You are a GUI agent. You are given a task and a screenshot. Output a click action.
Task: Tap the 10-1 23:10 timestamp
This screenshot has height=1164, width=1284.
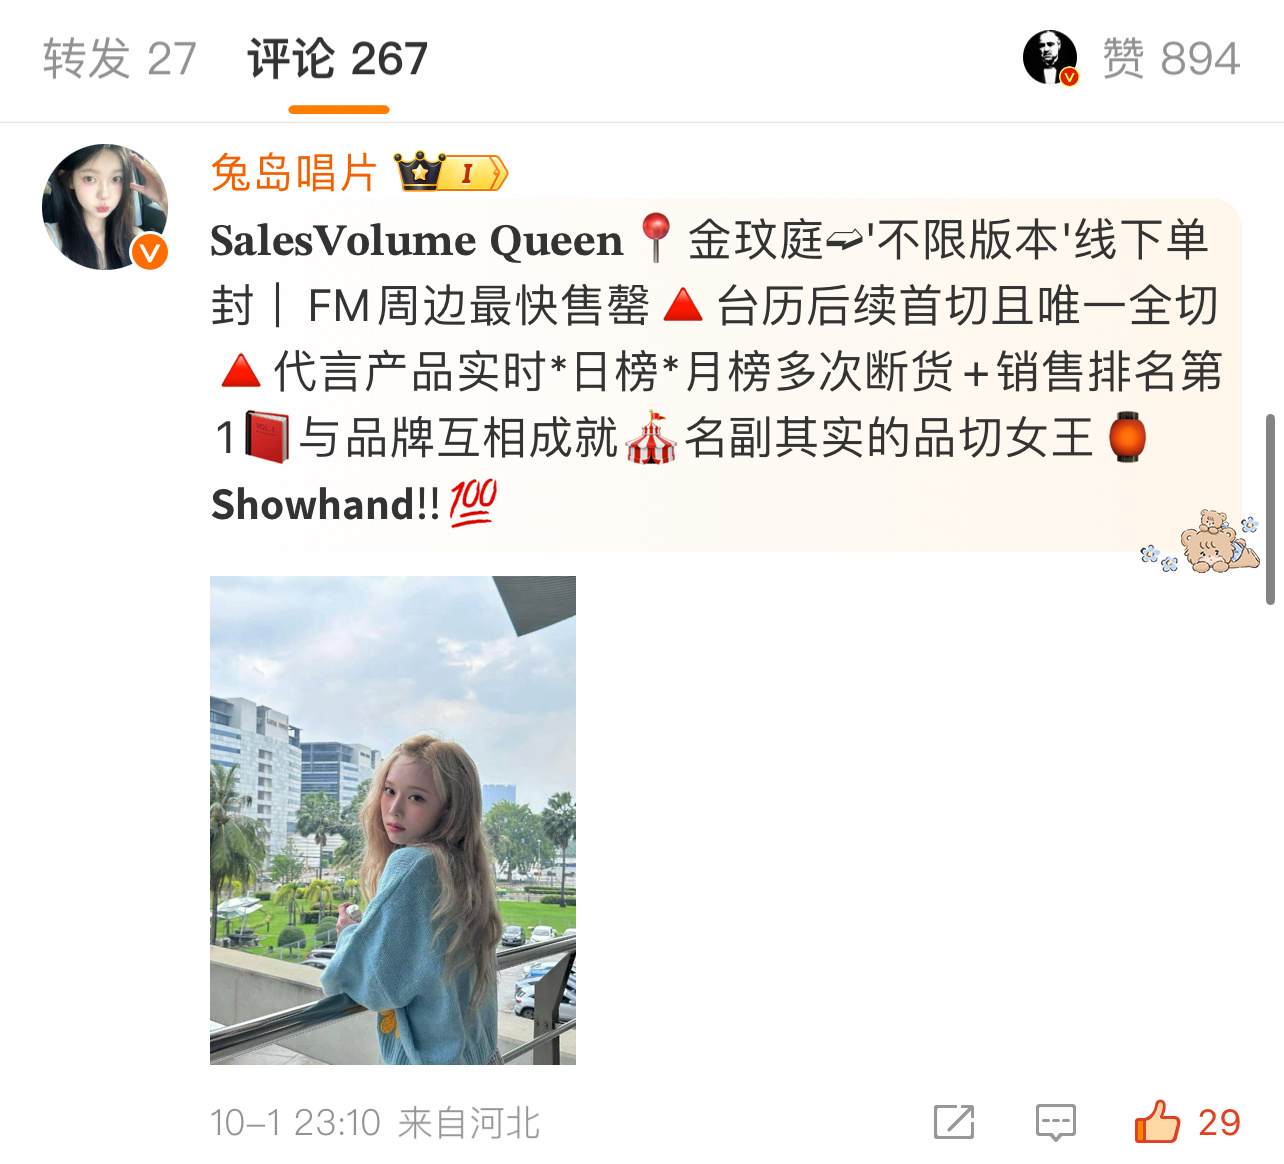point(295,1123)
